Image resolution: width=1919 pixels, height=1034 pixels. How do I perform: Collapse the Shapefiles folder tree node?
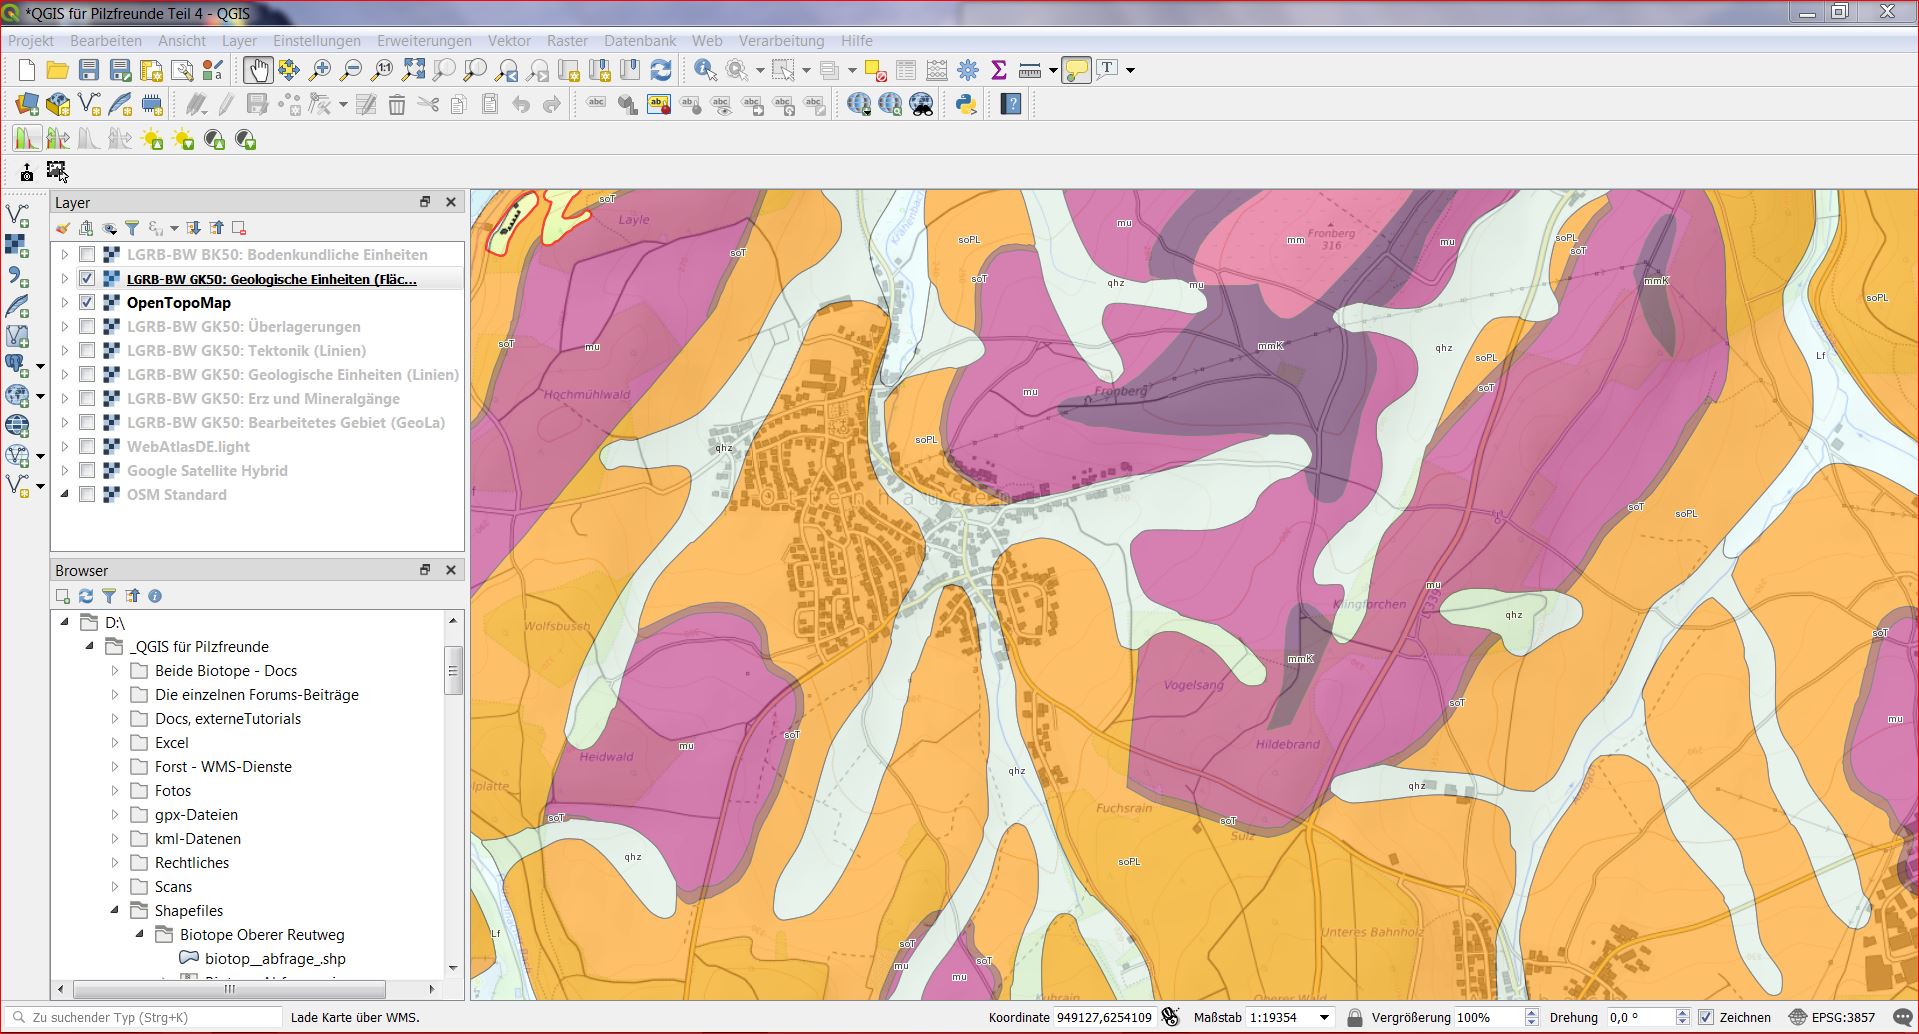pyautogui.click(x=115, y=911)
